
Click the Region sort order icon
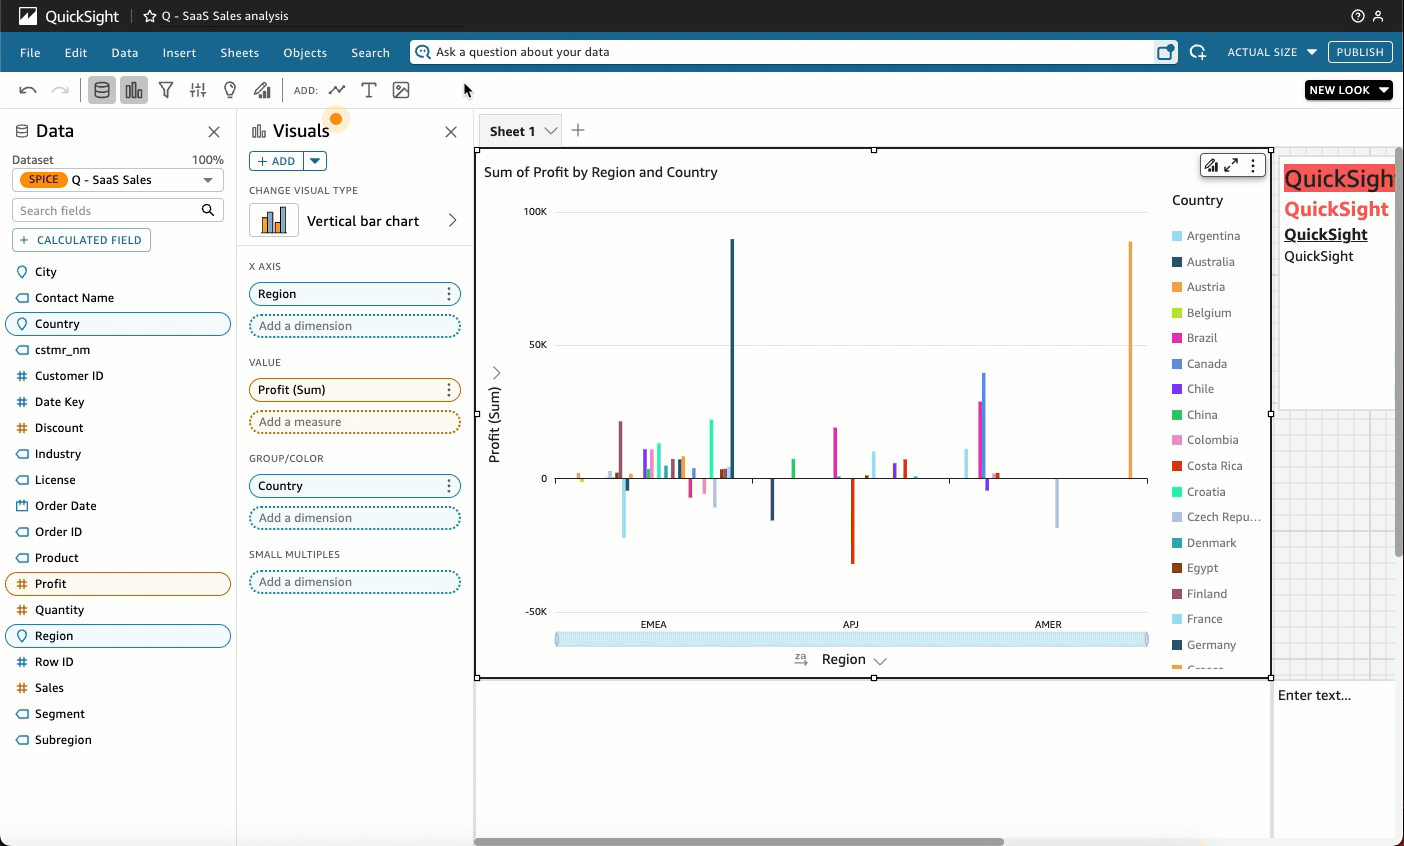click(801, 660)
